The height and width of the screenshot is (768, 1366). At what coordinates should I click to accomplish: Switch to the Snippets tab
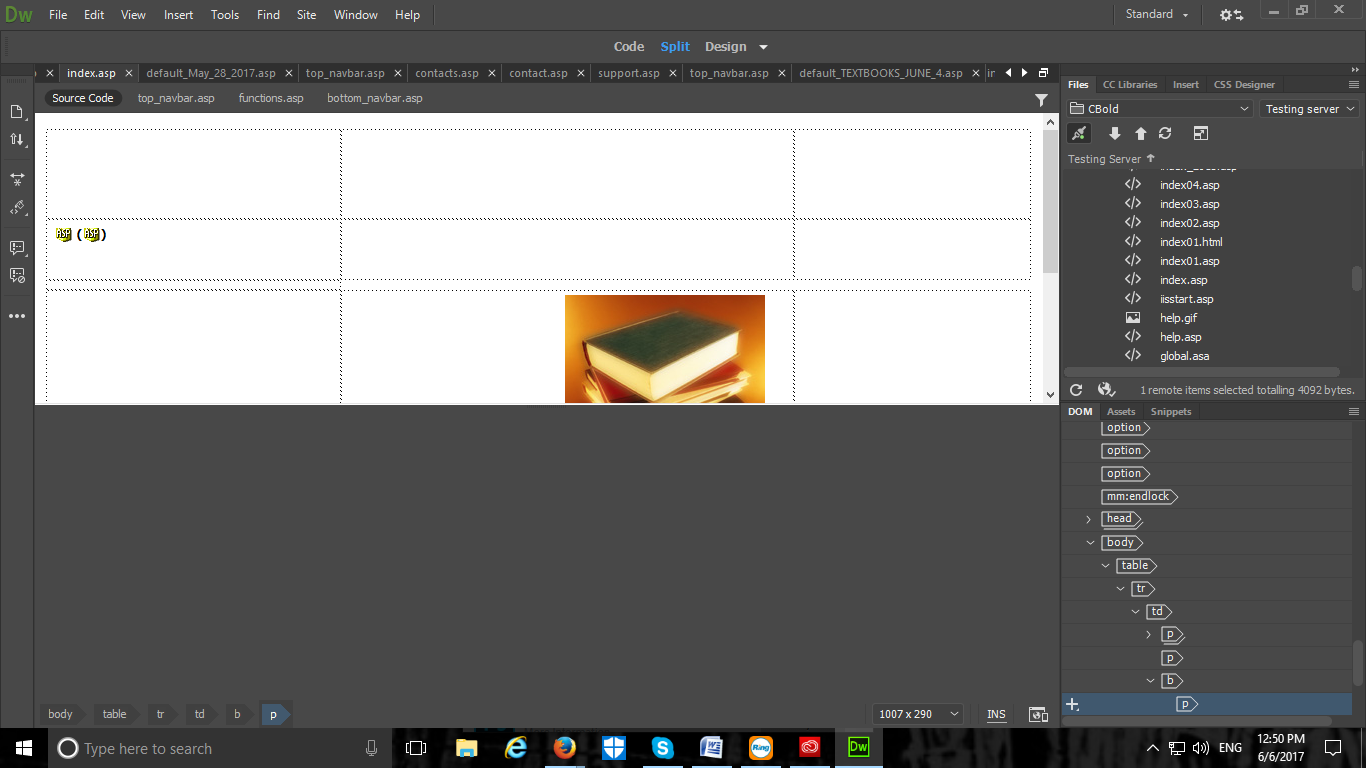(x=1171, y=412)
